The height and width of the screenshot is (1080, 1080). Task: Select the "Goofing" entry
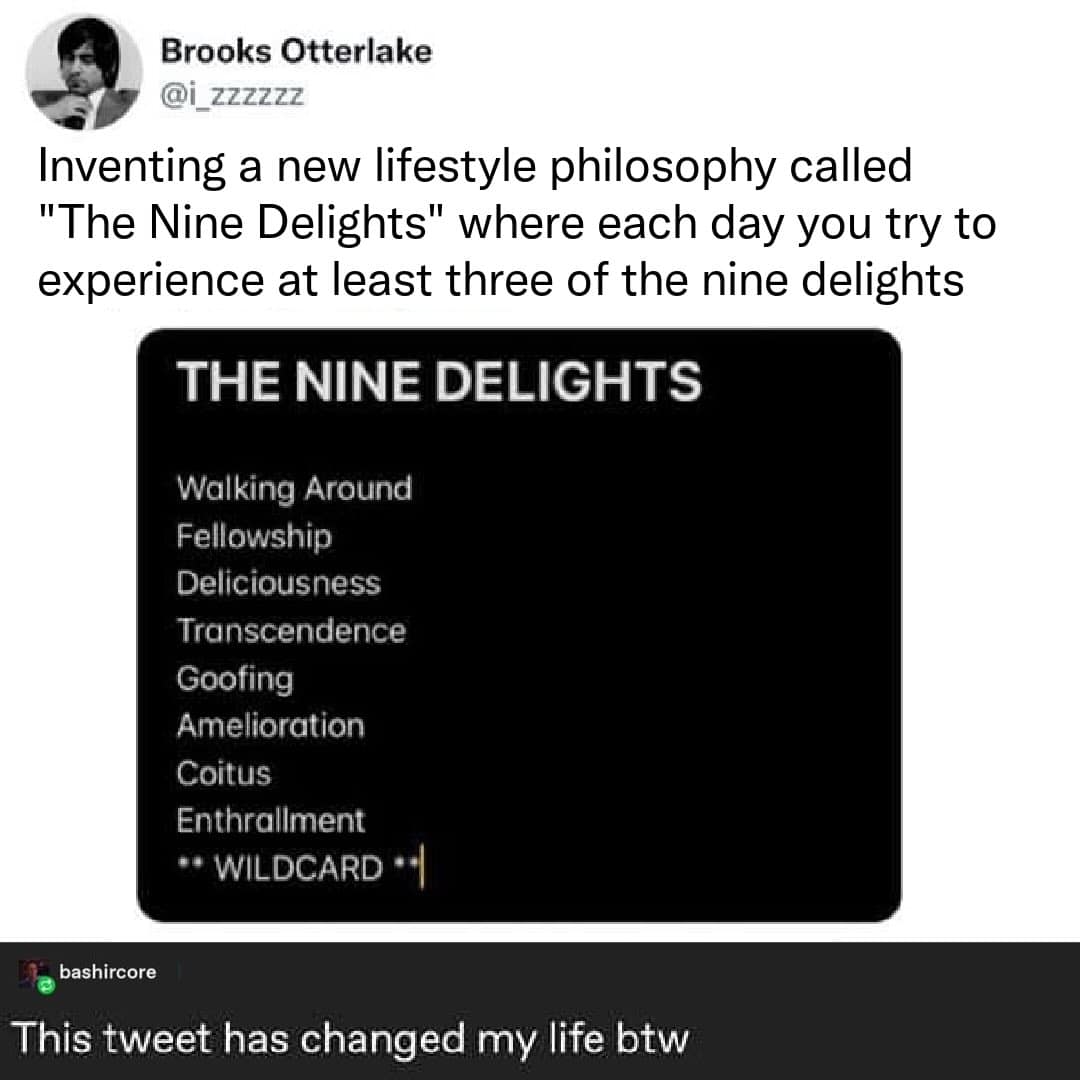point(235,679)
